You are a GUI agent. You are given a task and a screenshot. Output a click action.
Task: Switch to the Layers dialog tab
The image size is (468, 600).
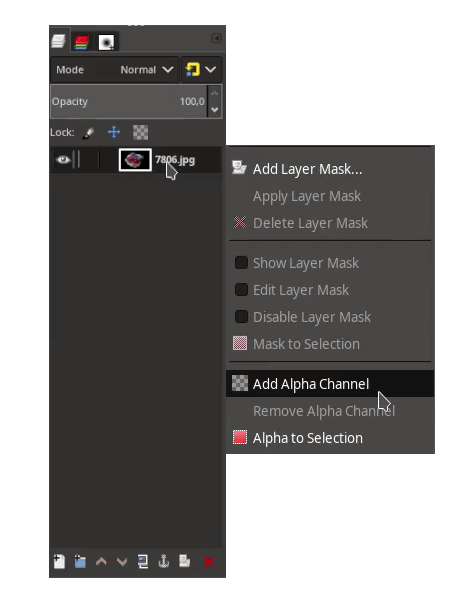[58, 41]
